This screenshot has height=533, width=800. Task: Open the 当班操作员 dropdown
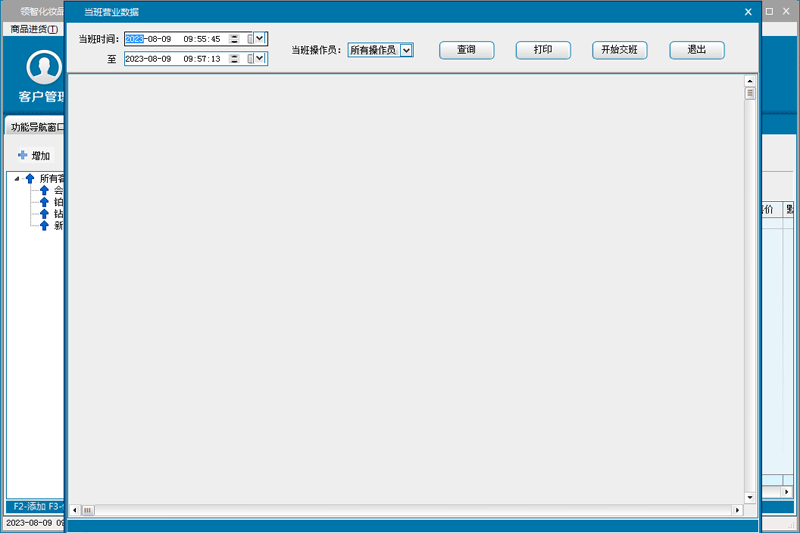(x=406, y=50)
